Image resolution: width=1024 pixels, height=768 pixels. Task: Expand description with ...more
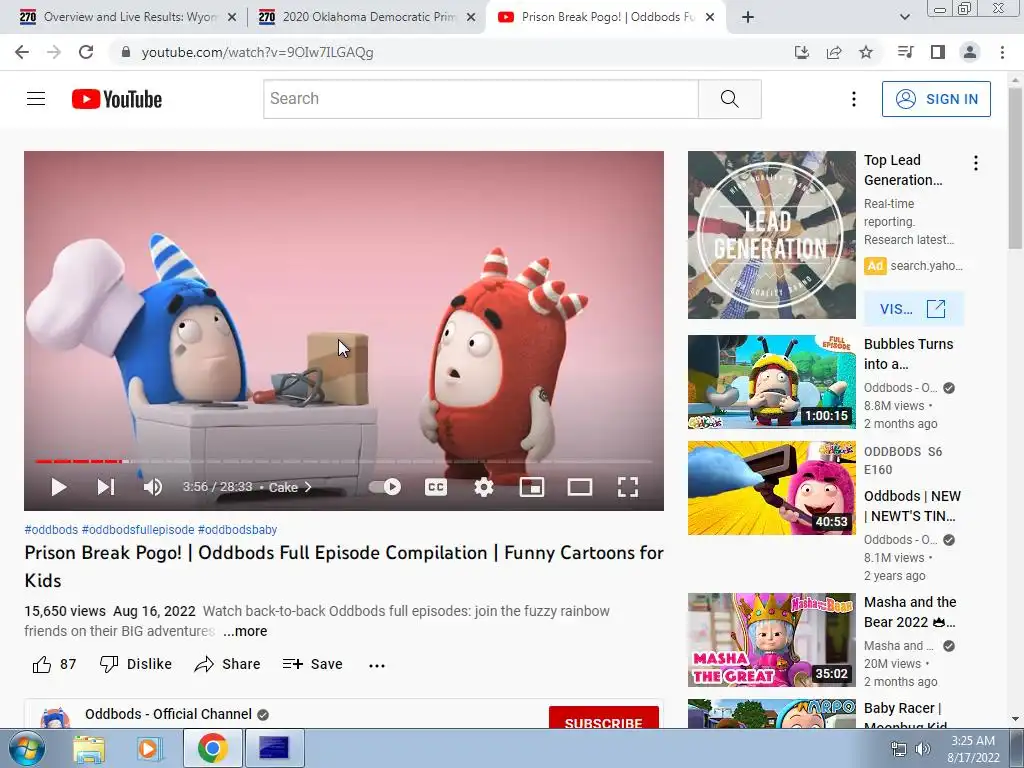245,632
